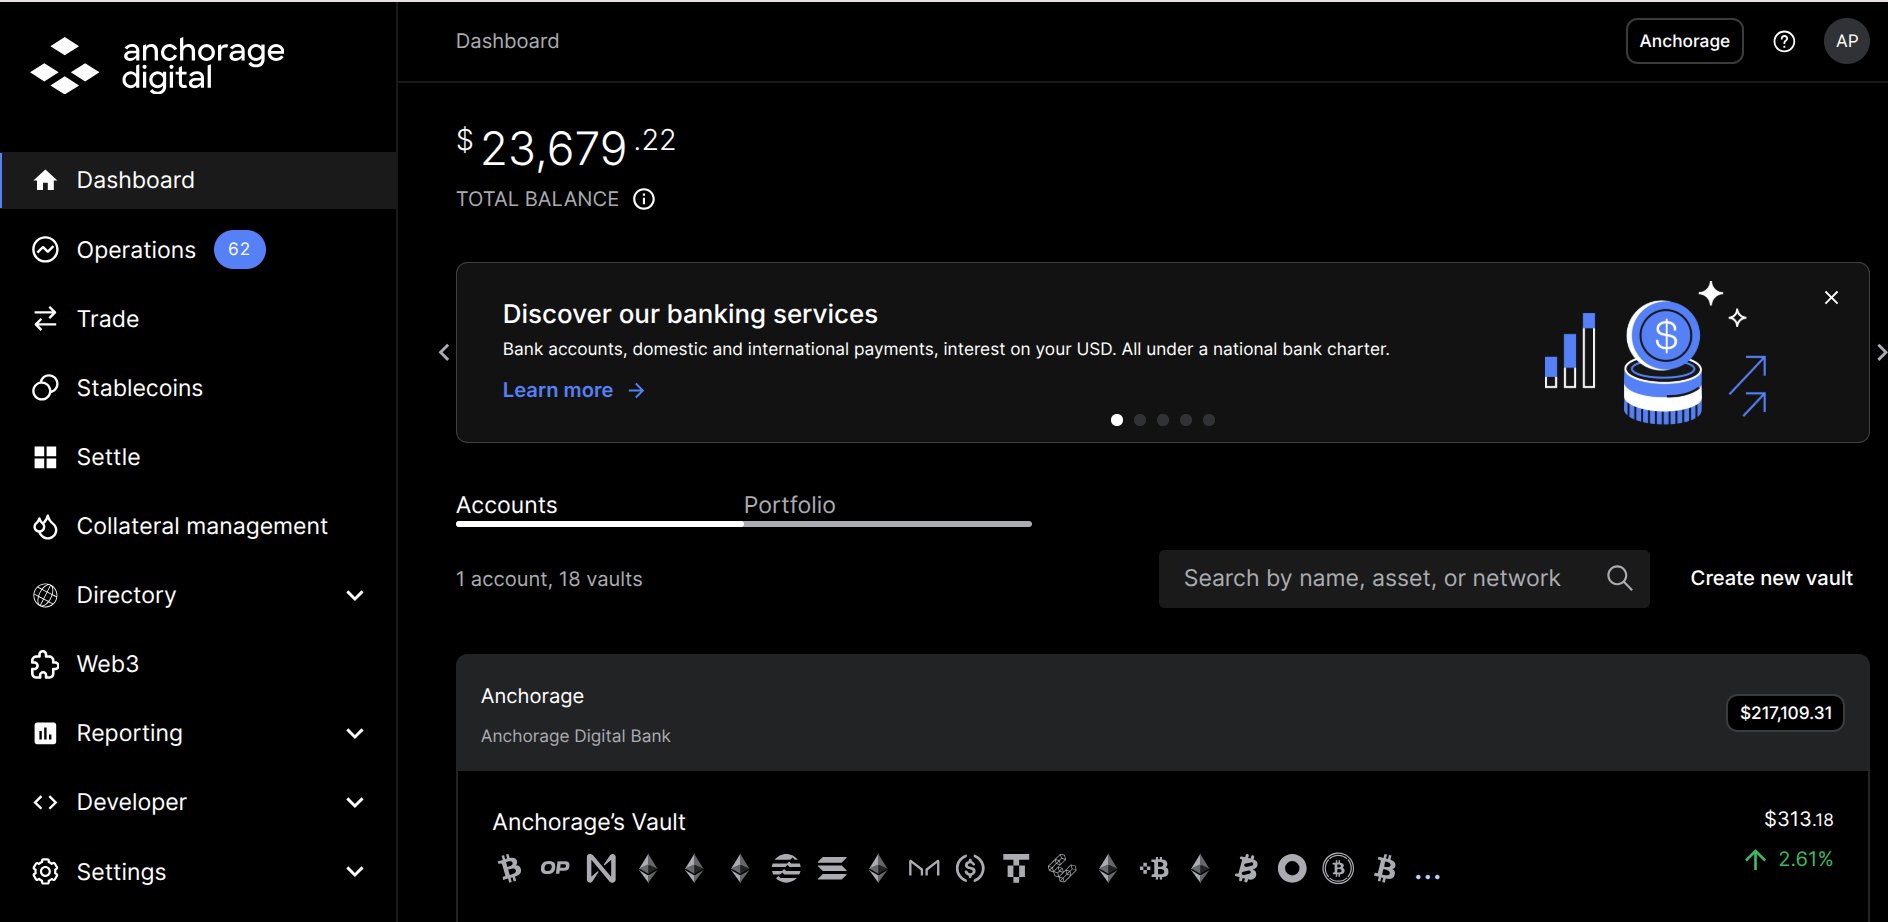Image resolution: width=1888 pixels, height=922 pixels.
Task: Show more assets via ellipsis
Action: click(1428, 876)
